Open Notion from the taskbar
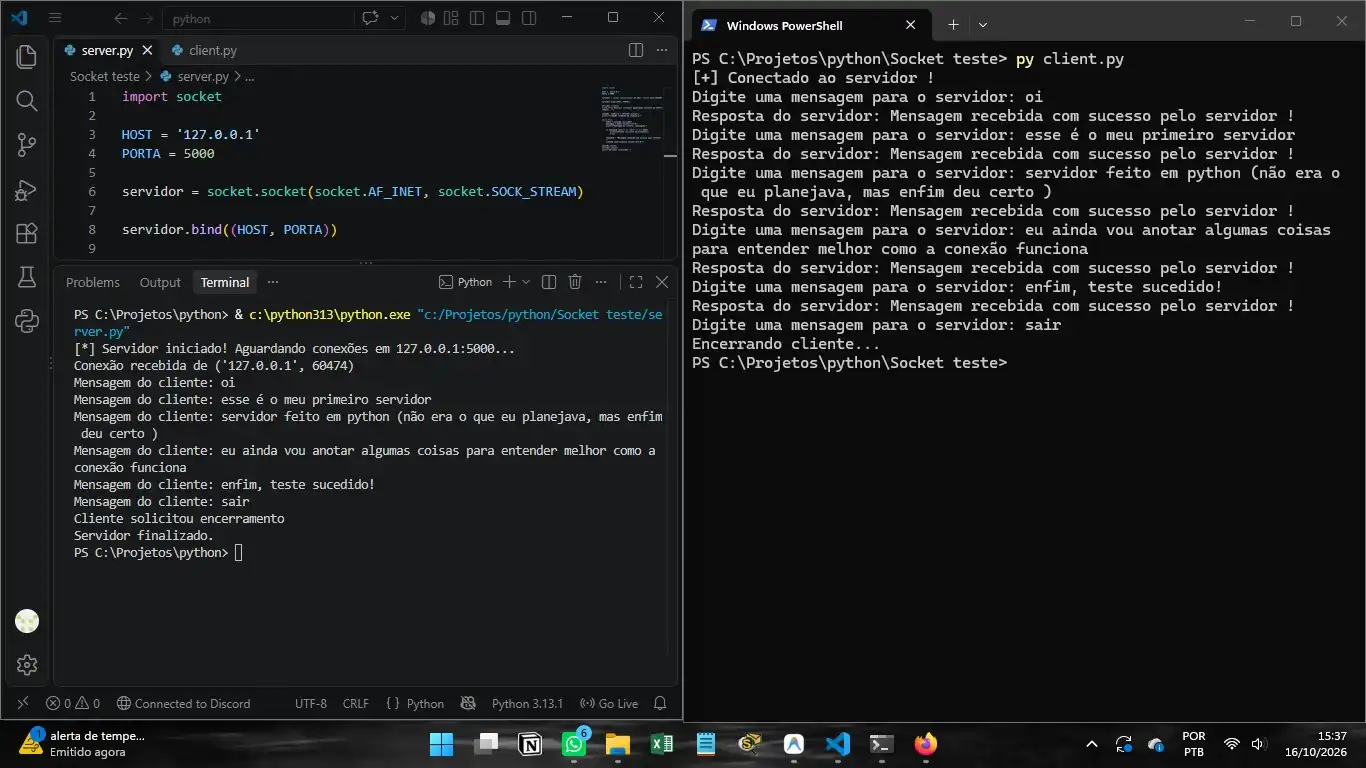Screen dimensions: 1366x768 click(x=531, y=744)
